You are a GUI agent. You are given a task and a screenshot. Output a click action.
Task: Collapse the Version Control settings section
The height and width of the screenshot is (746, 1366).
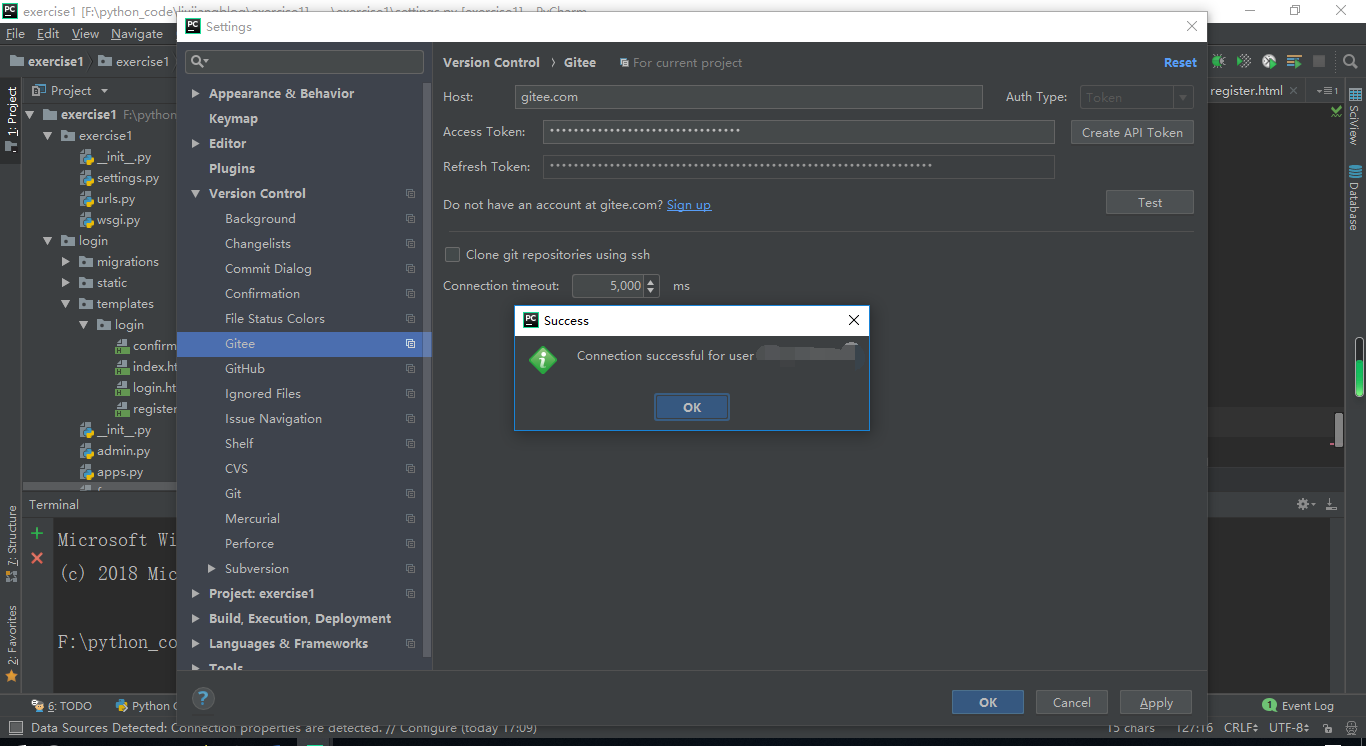[195, 194]
